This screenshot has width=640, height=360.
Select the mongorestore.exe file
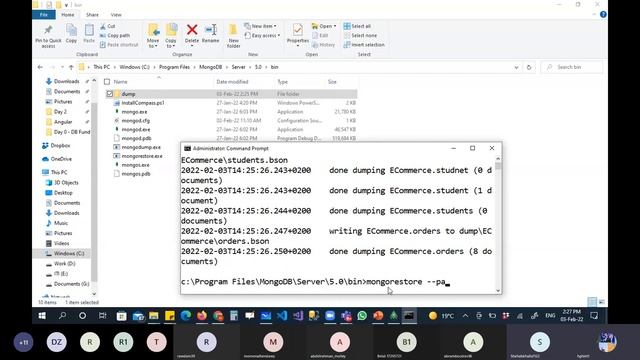pyautogui.click(x=142, y=156)
